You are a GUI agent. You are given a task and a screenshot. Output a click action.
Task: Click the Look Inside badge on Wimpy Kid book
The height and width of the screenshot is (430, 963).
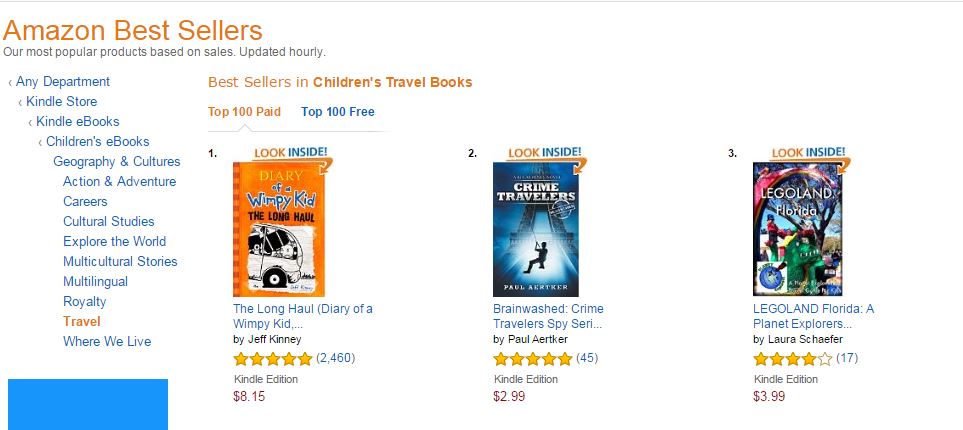(x=292, y=153)
